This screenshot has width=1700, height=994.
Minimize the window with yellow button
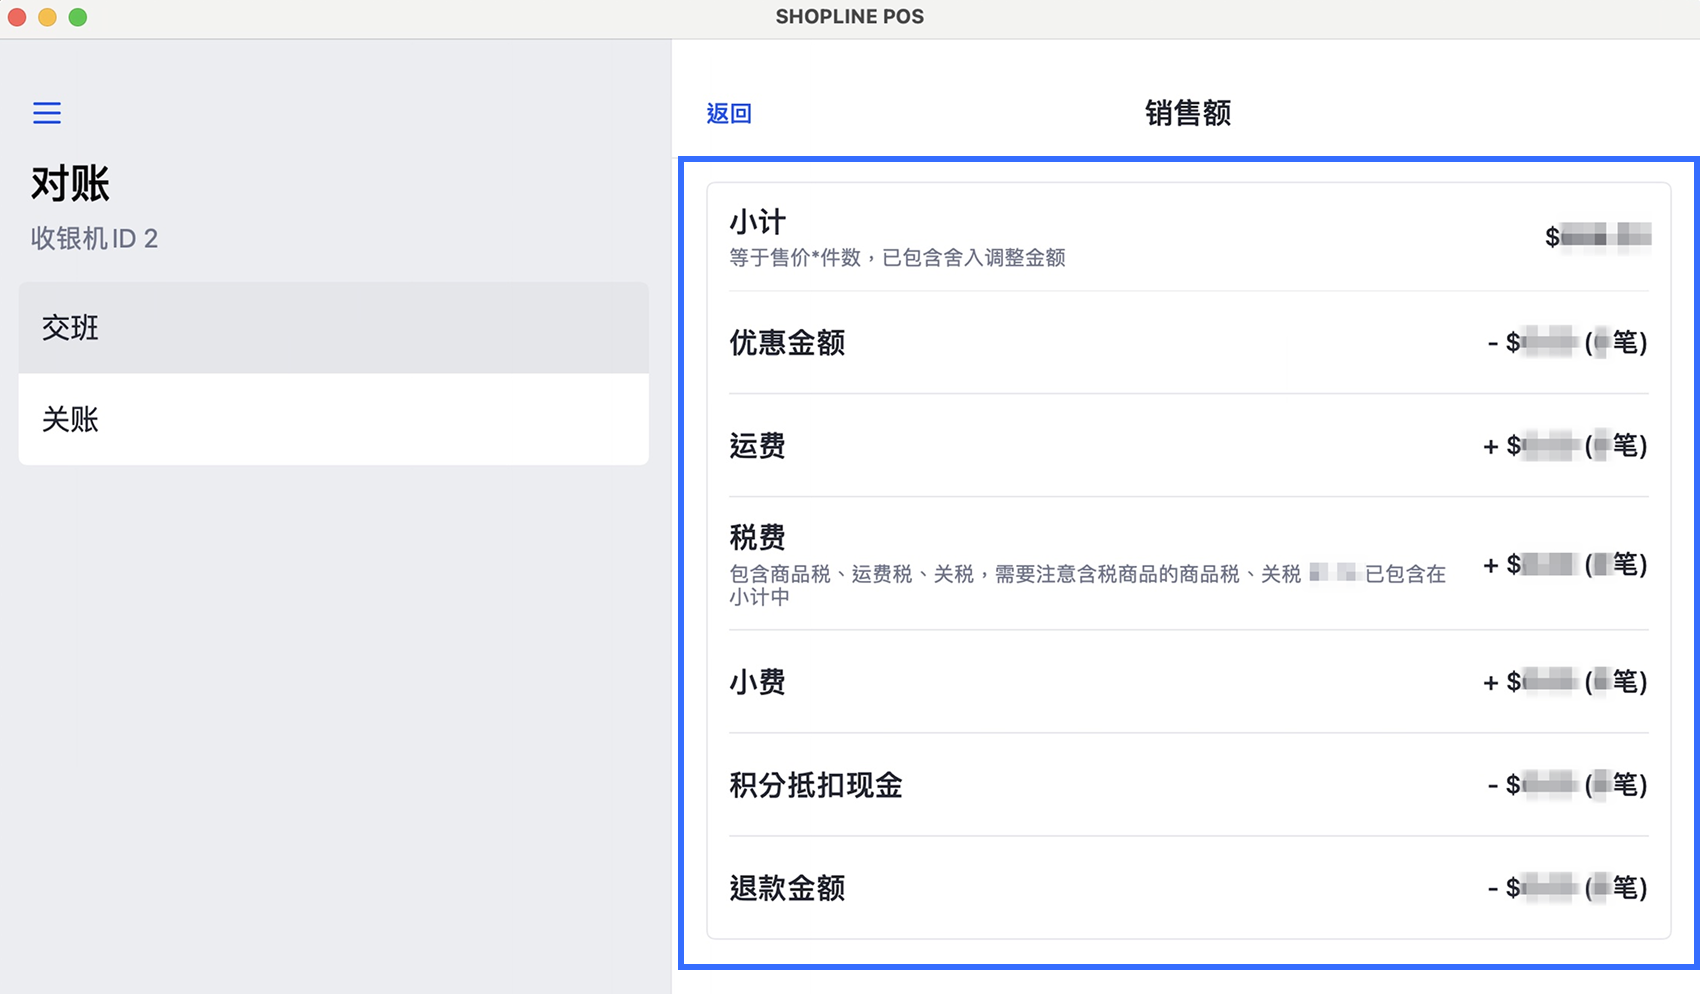point(47,17)
